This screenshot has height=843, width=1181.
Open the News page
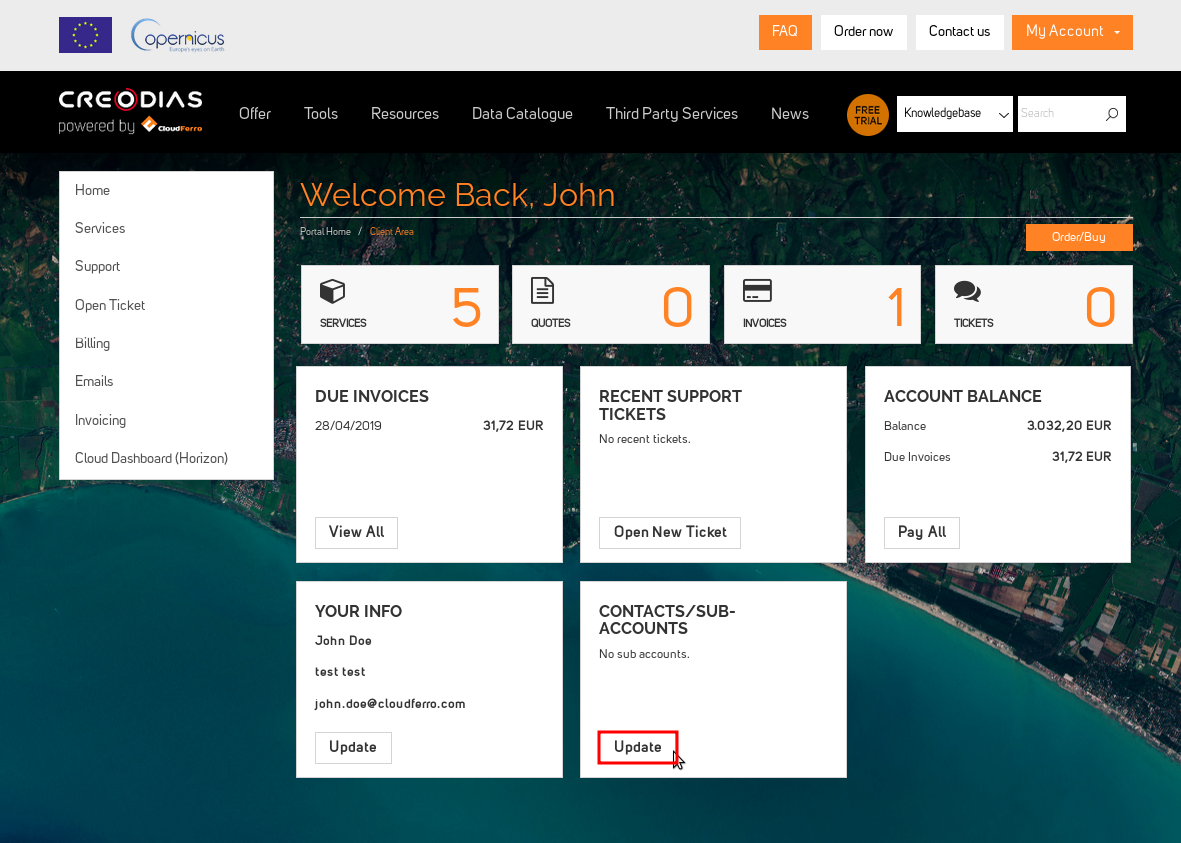tap(789, 114)
